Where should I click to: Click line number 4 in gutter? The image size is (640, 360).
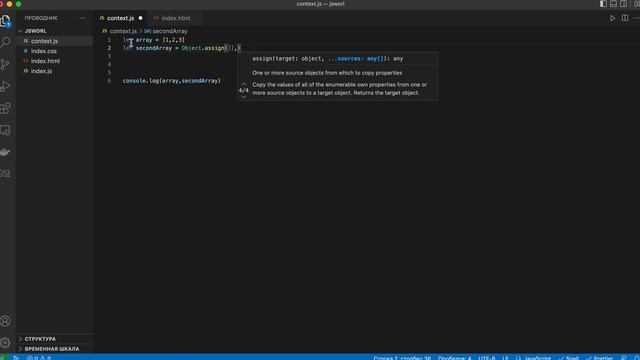coord(109,64)
